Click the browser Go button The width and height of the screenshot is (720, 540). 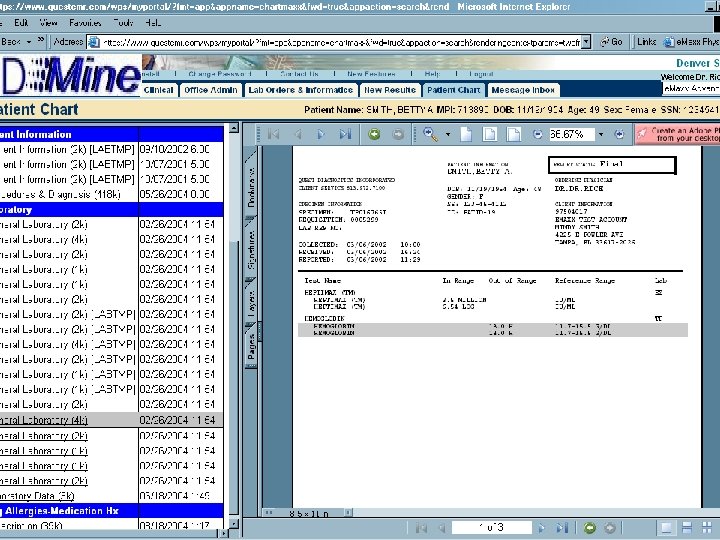click(612, 42)
